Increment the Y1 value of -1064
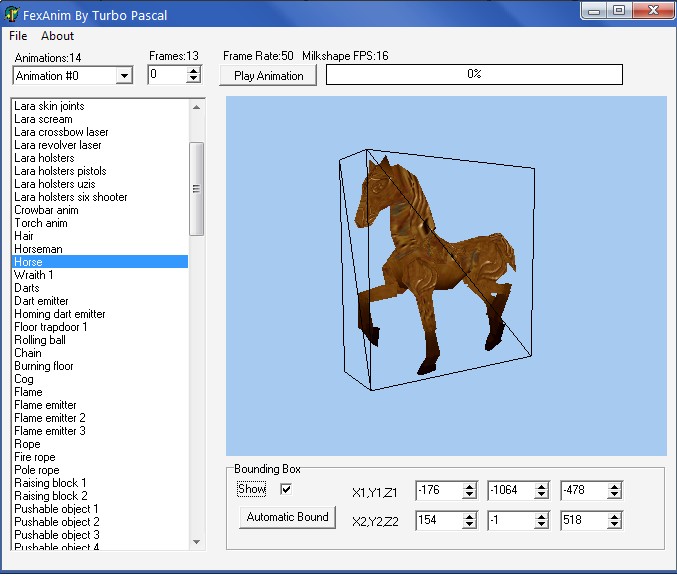 [542, 487]
